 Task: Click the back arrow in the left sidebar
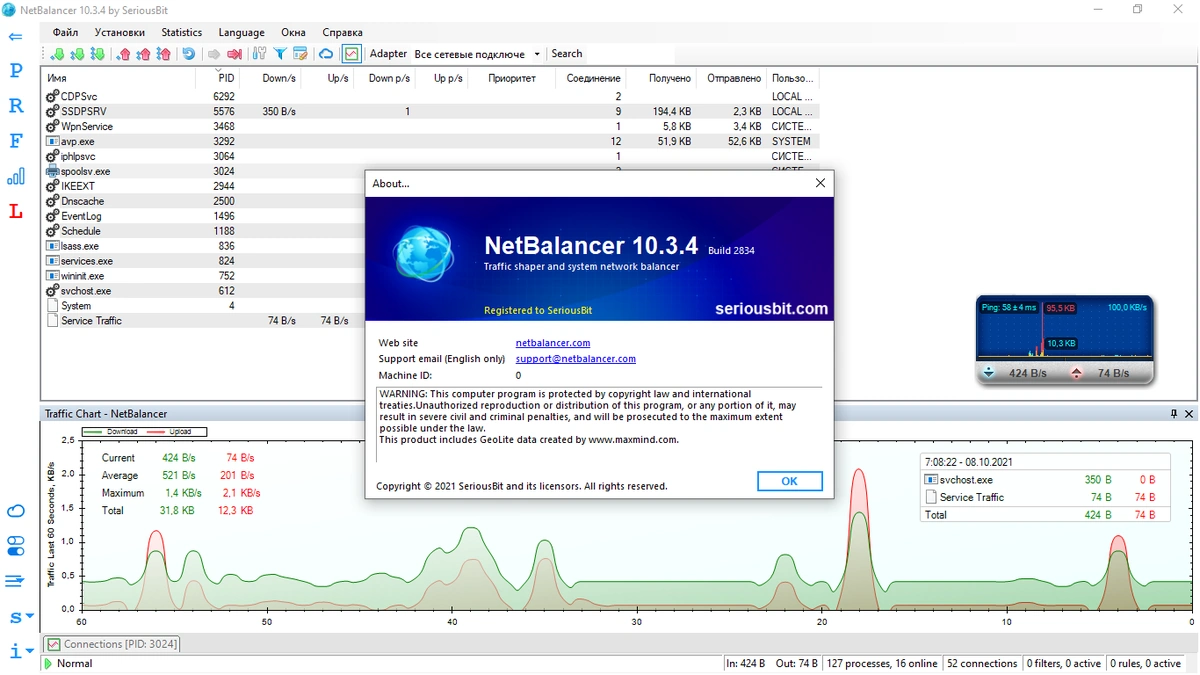[15, 37]
